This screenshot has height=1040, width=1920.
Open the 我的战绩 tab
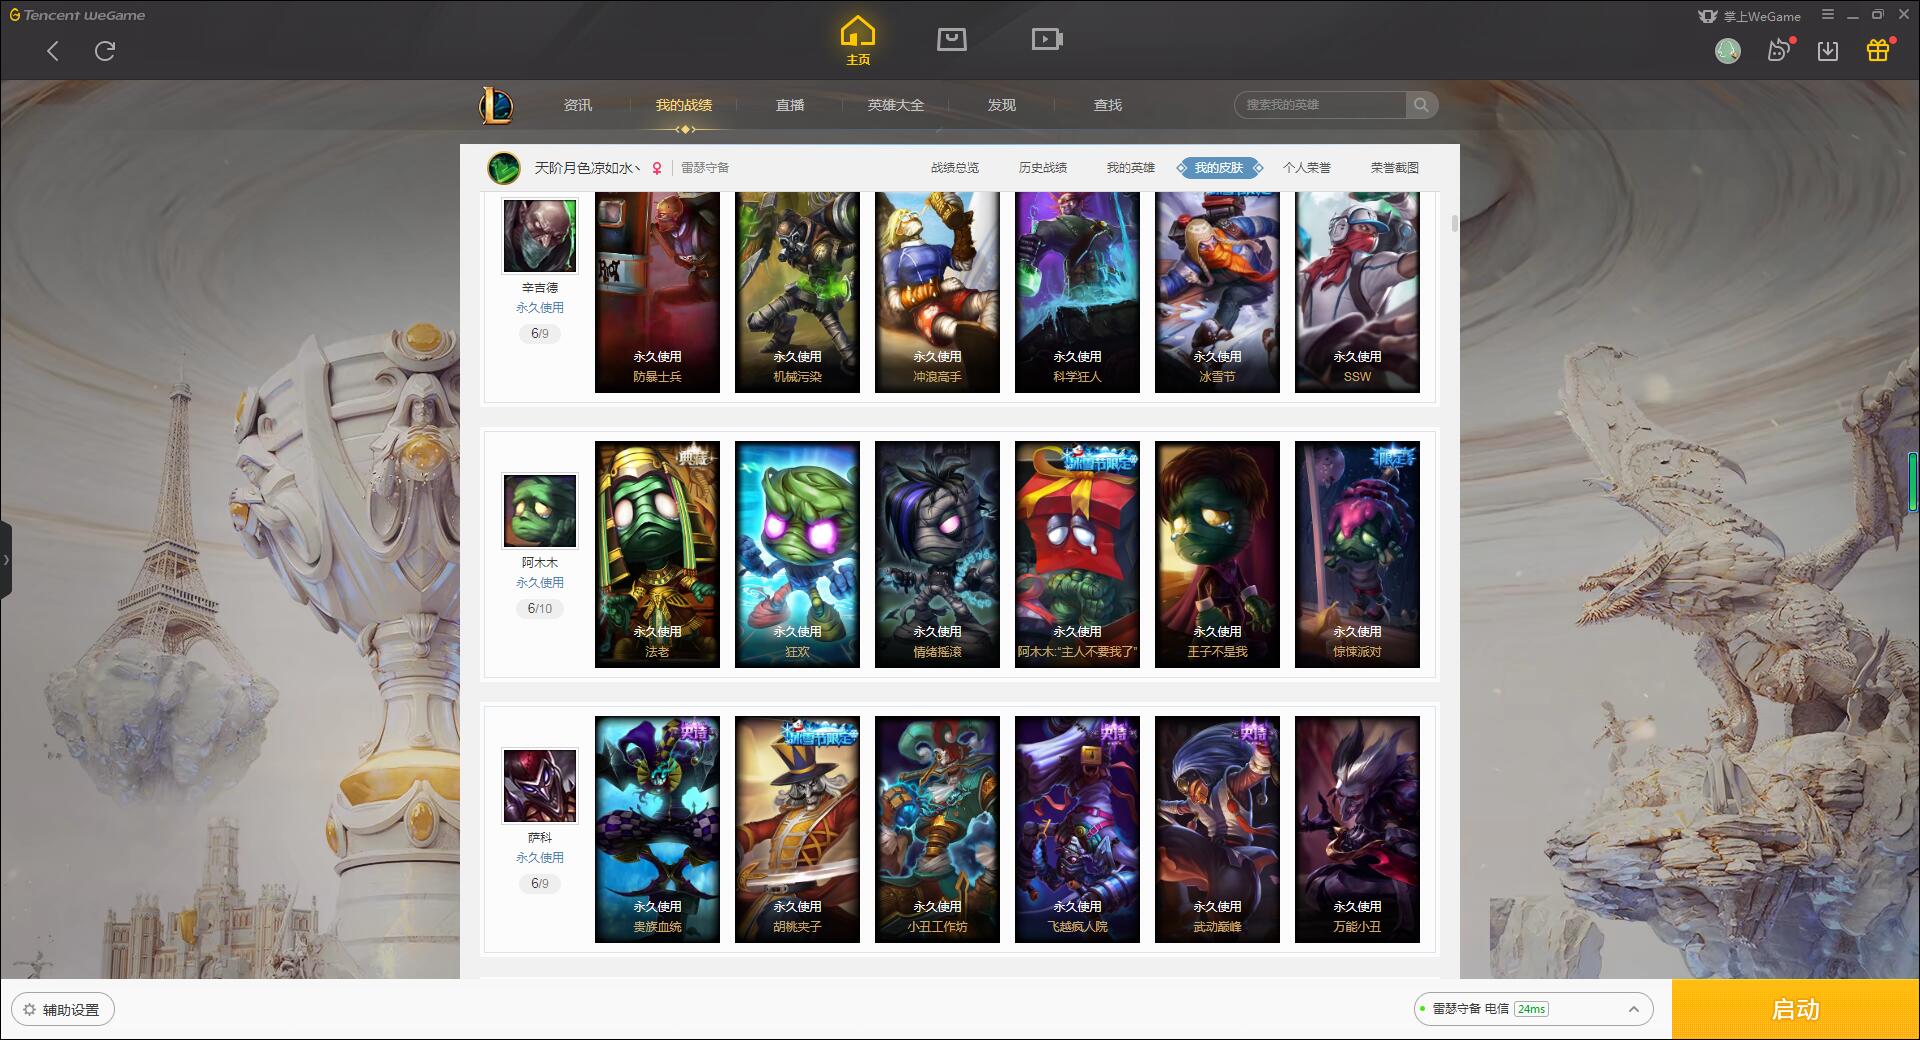pos(684,105)
